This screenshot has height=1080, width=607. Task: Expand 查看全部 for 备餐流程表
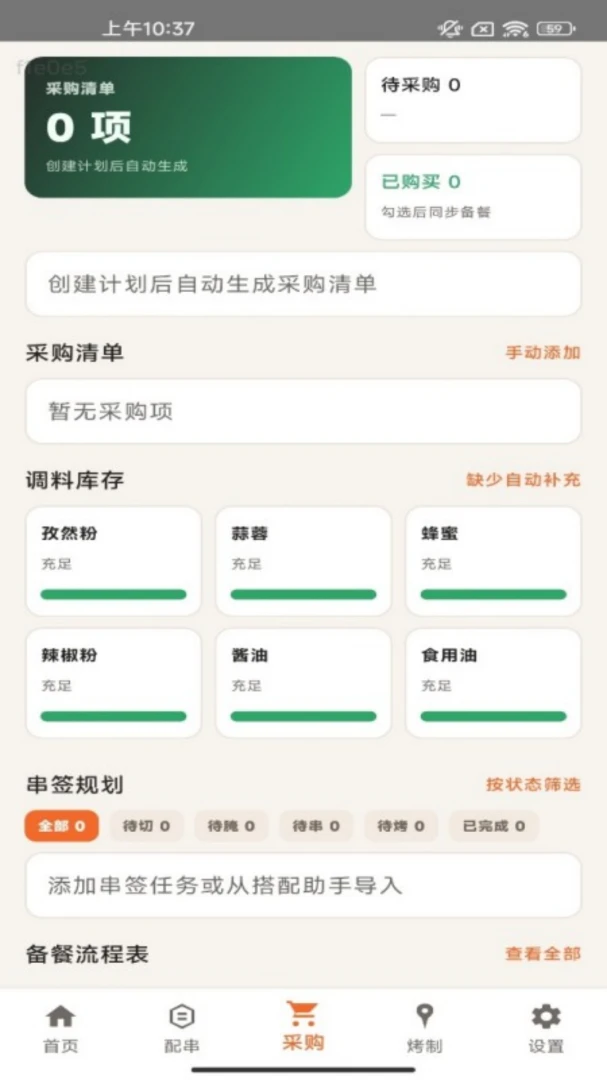click(x=543, y=954)
